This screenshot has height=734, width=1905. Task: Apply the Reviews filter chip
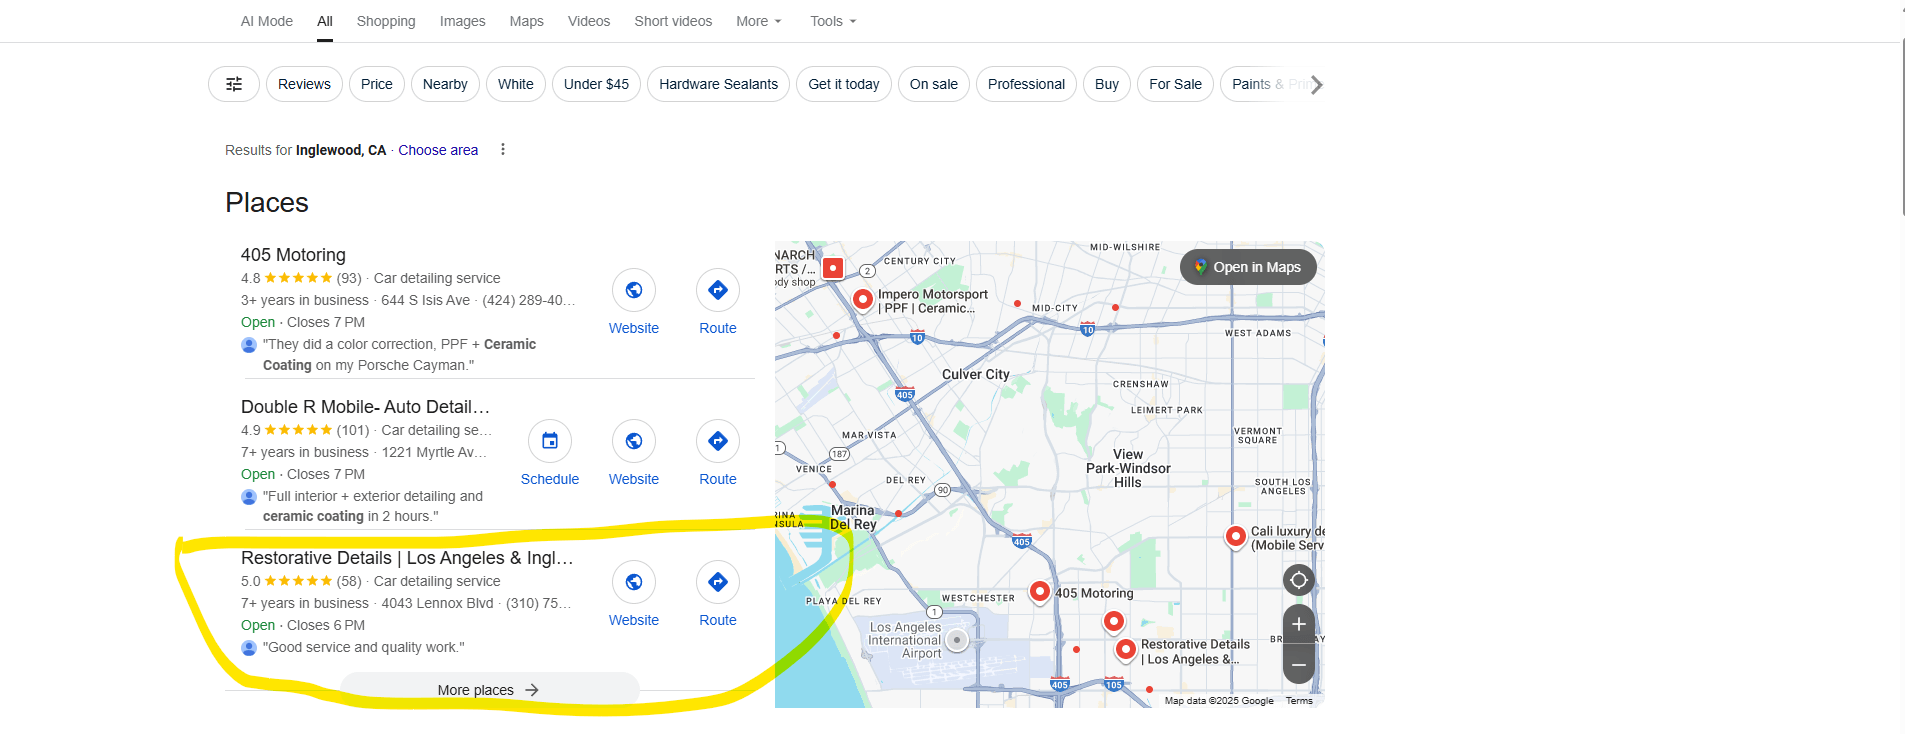[x=304, y=84]
